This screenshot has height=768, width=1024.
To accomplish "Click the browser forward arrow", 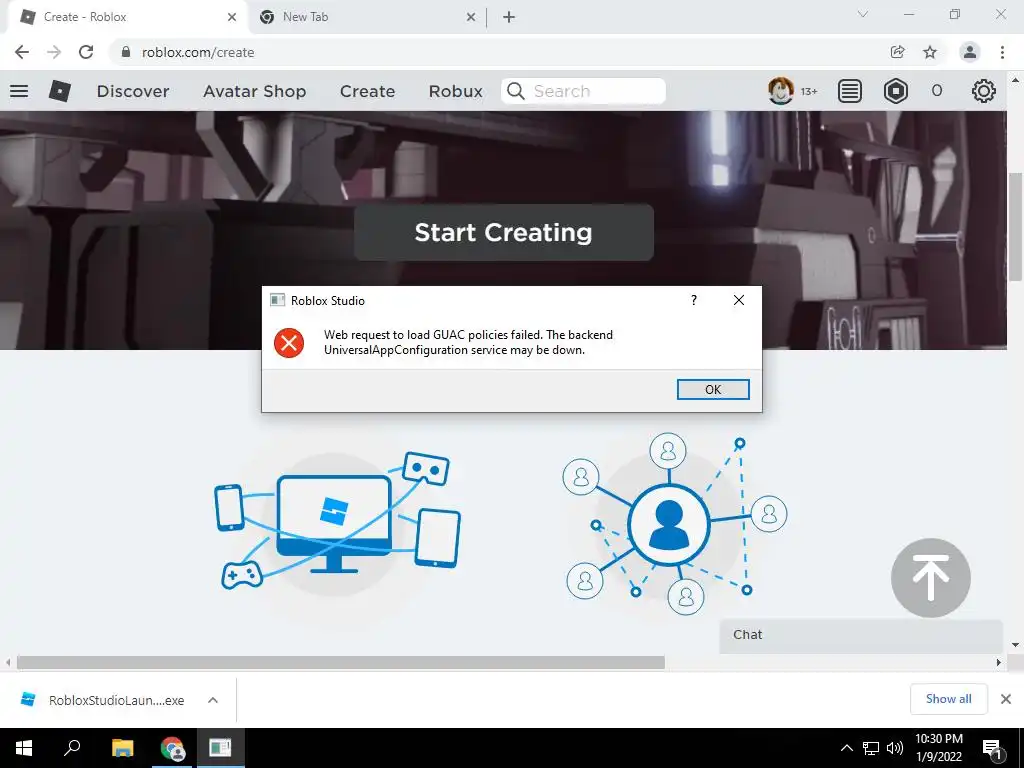I will (x=54, y=52).
